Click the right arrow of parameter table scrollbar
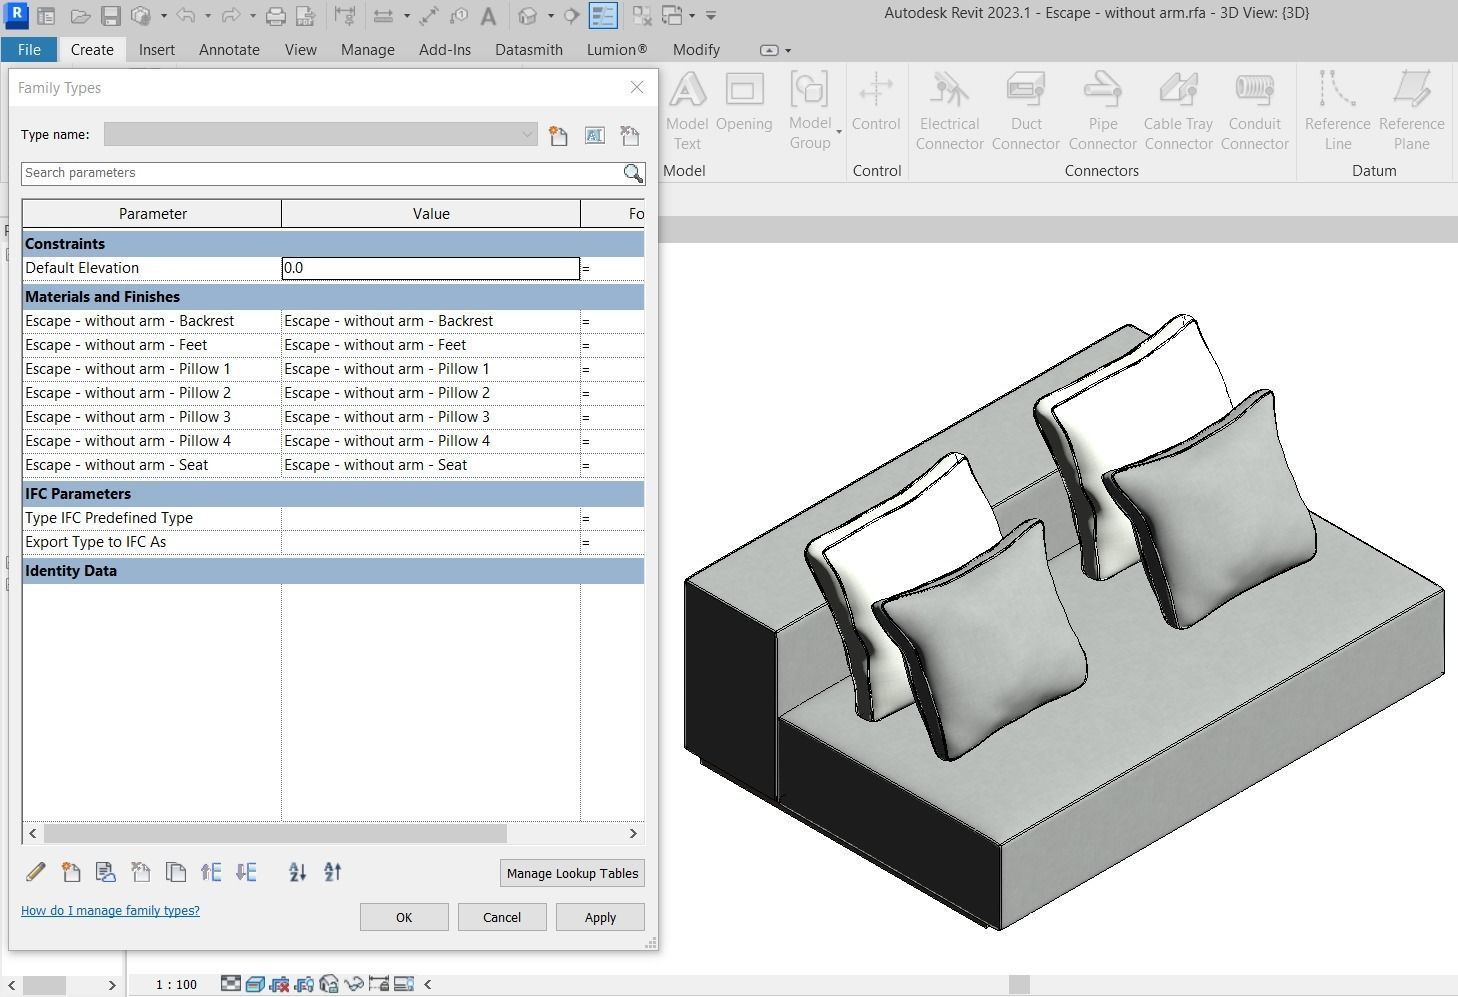This screenshot has width=1458, height=997. (x=633, y=833)
